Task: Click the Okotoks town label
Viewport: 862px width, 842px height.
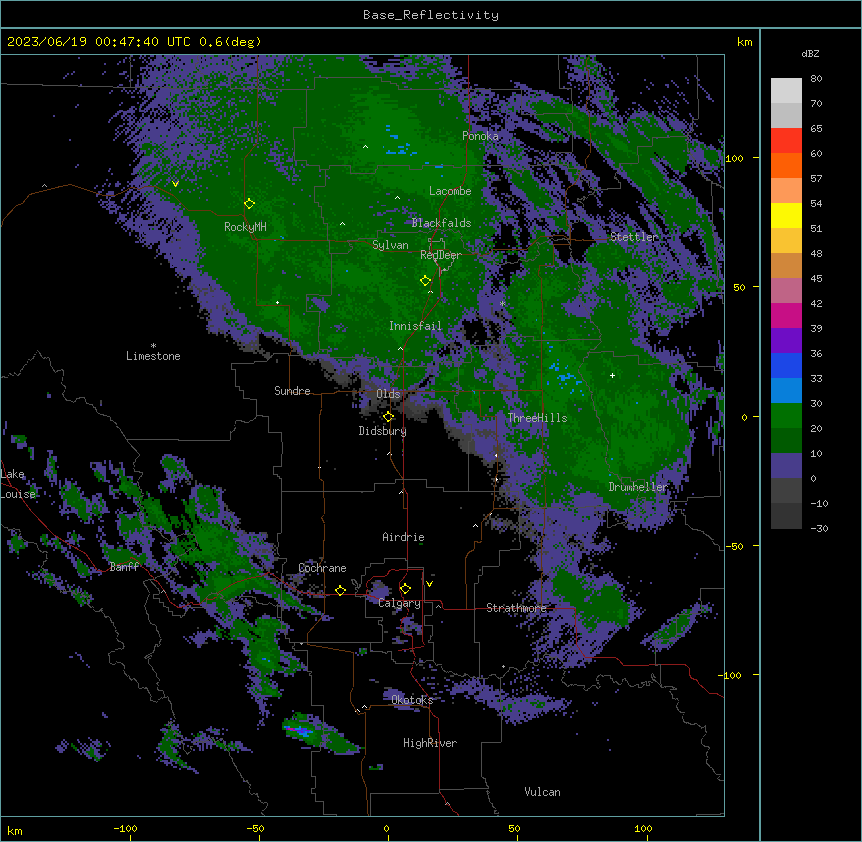Action: coord(412,700)
